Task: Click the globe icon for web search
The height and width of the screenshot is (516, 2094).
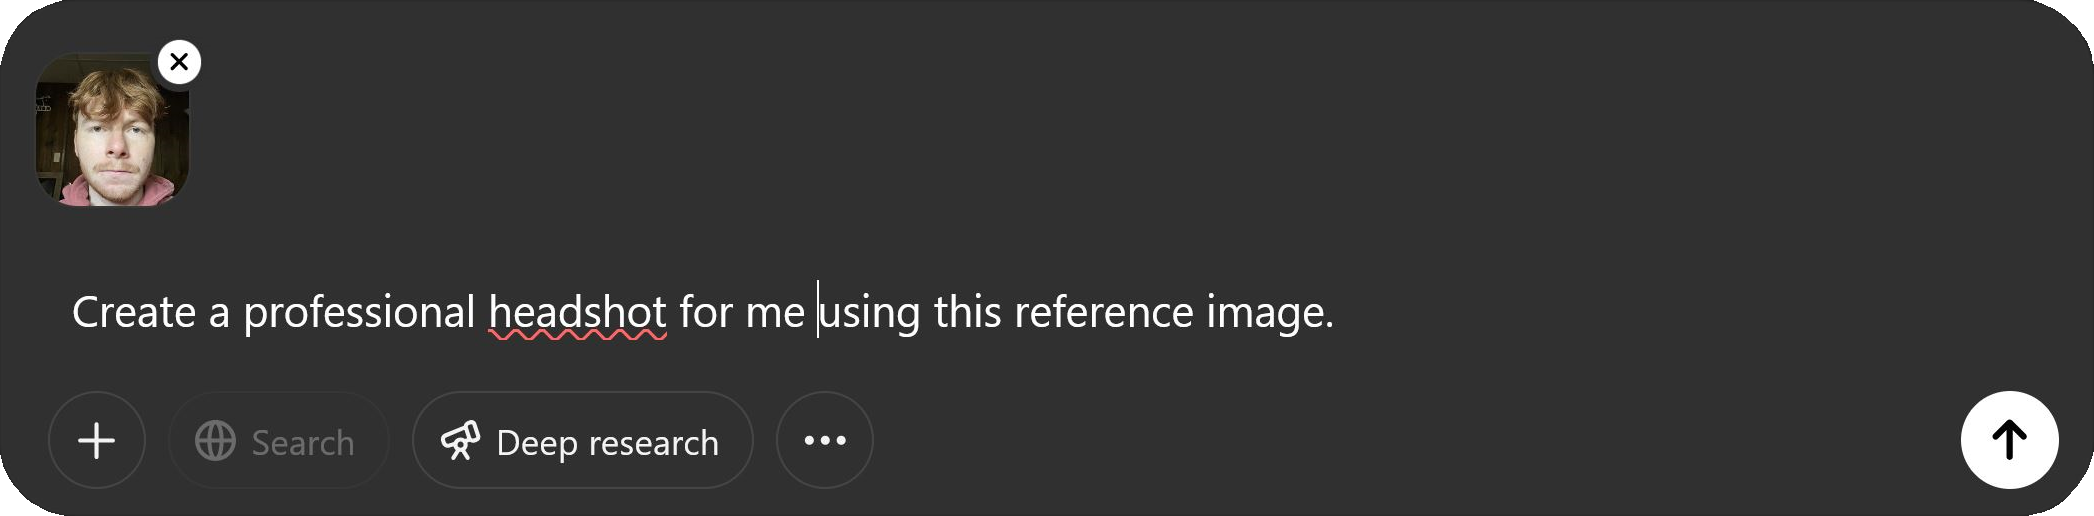Action: click(x=215, y=441)
